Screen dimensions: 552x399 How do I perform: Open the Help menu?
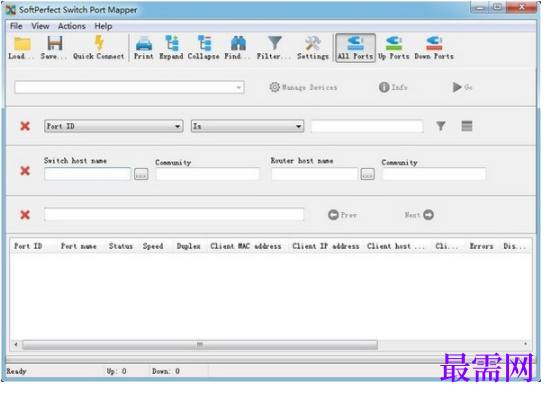(103, 26)
